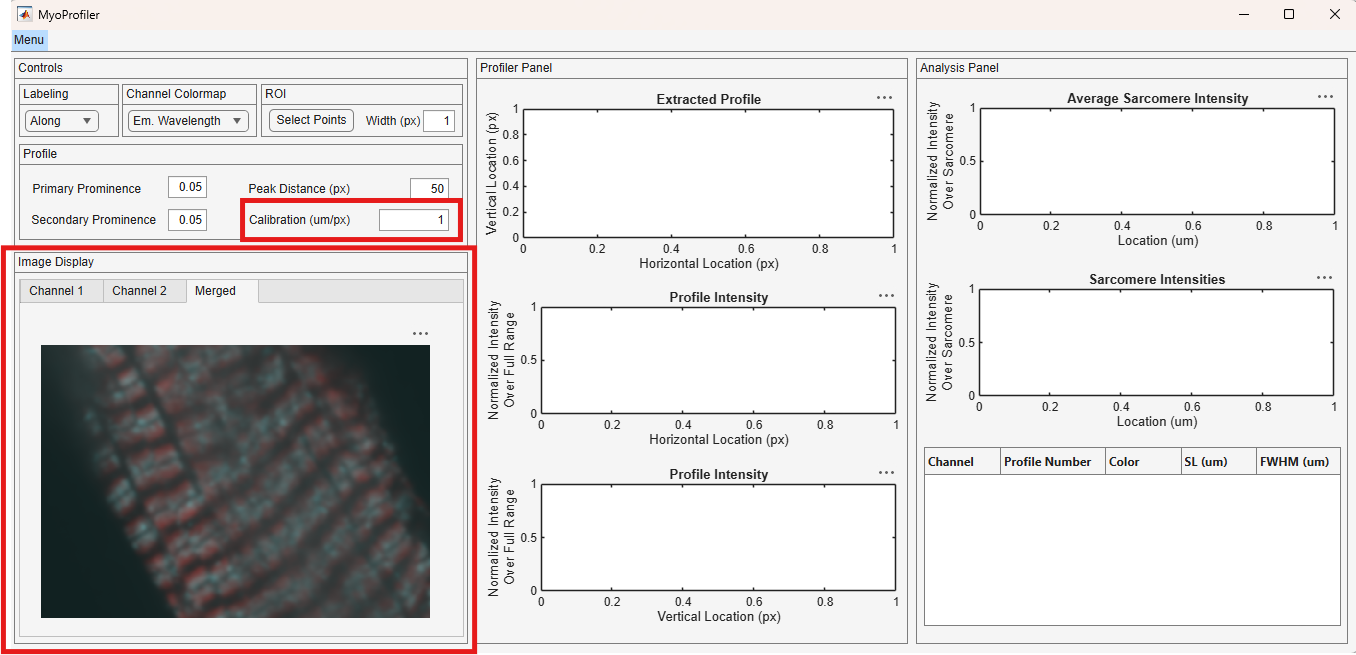The height and width of the screenshot is (655, 1356).
Task: Open Average Sarcomere Intensity plot ellipsis menu
Action: tap(1325, 97)
